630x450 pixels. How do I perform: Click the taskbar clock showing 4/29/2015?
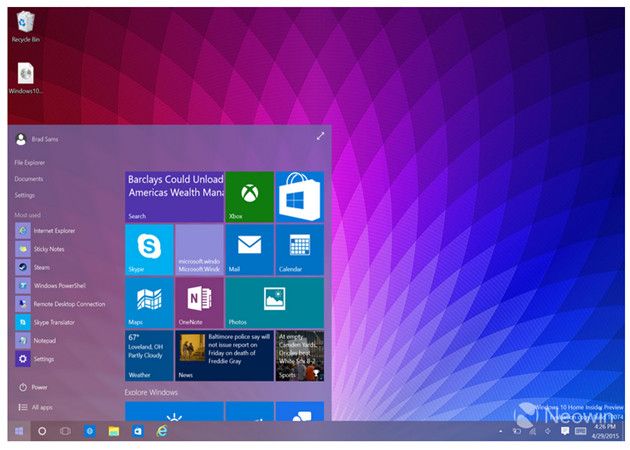tap(605, 431)
